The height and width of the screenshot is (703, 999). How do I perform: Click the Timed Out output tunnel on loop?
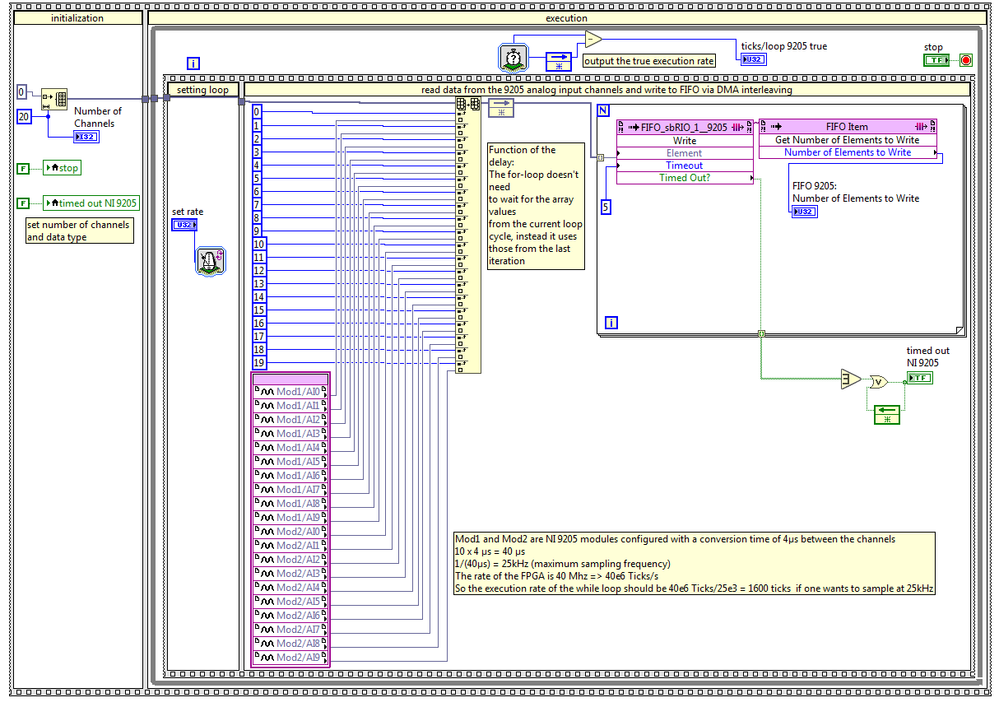pos(761,333)
